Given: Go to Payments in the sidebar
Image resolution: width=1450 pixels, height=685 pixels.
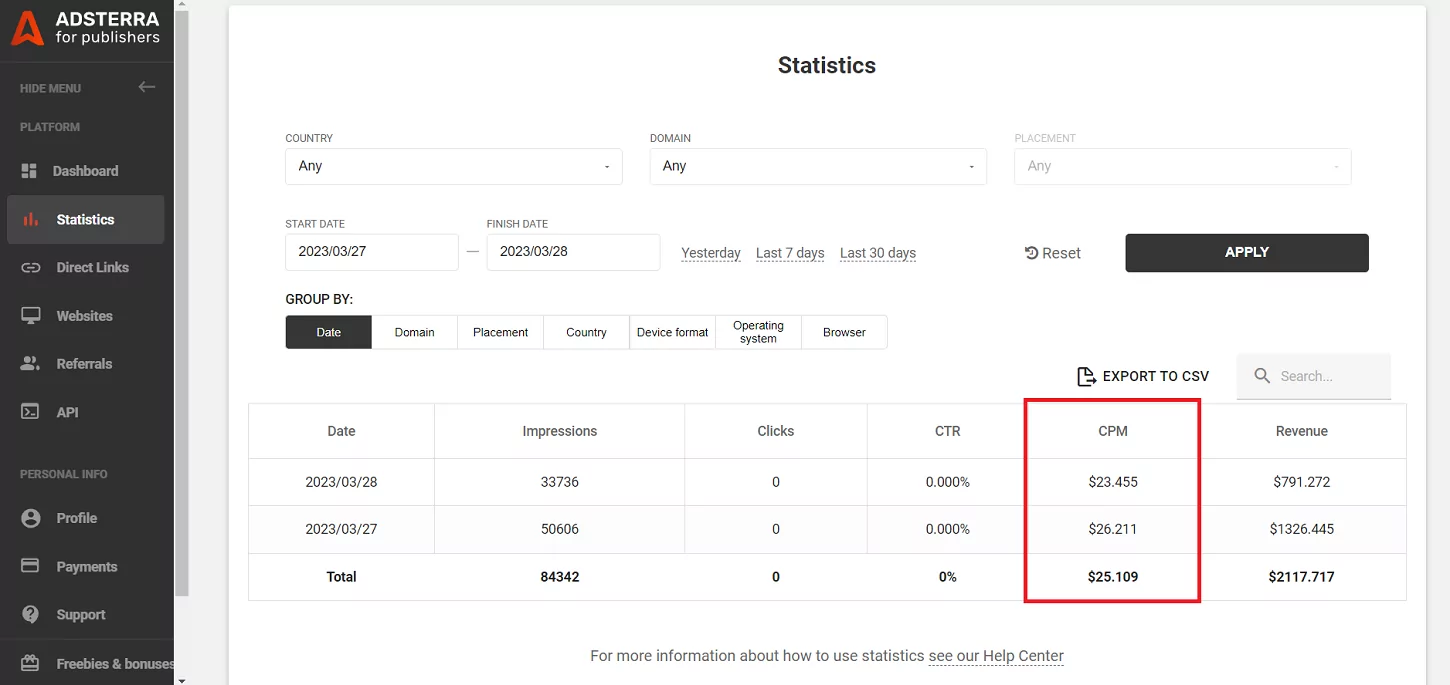Looking at the screenshot, I should 86,566.
